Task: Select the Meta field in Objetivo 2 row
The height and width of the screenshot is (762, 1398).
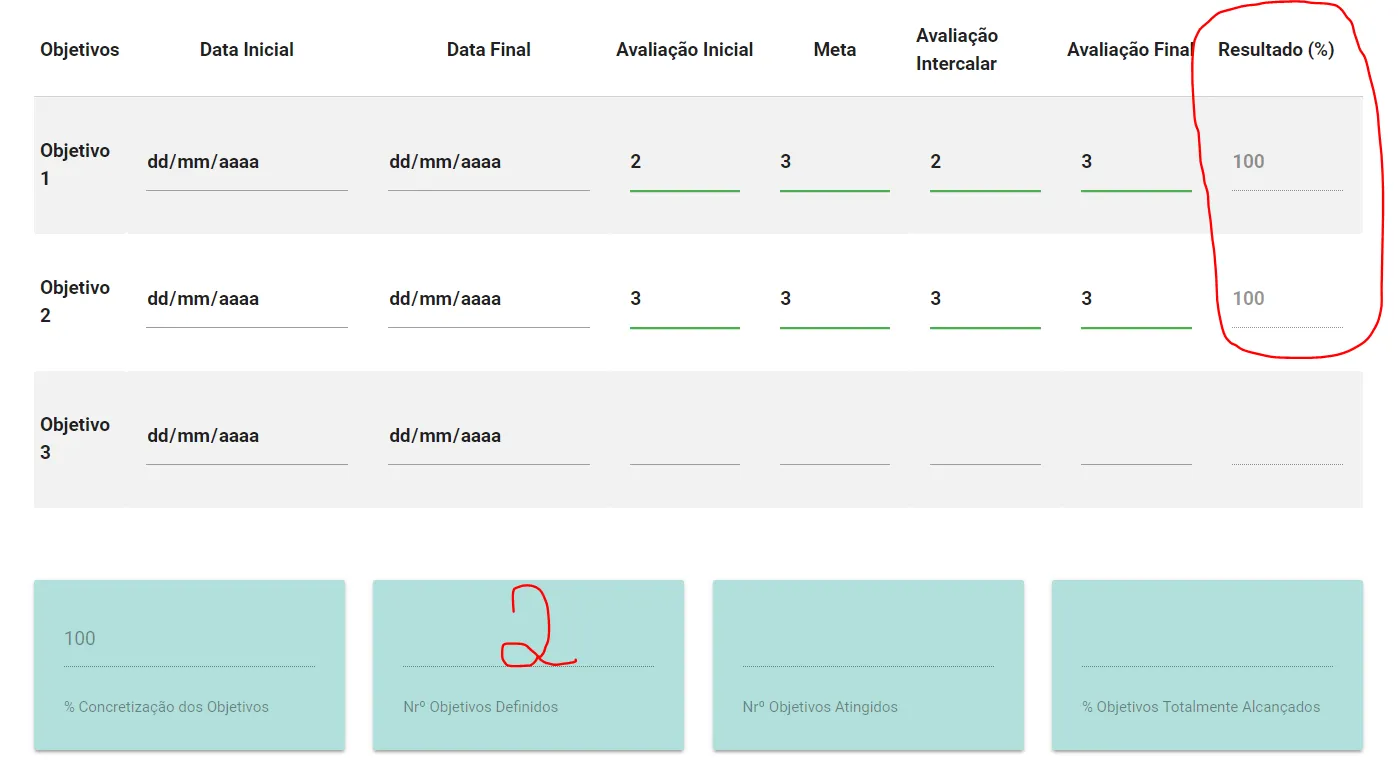Action: [834, 299]
